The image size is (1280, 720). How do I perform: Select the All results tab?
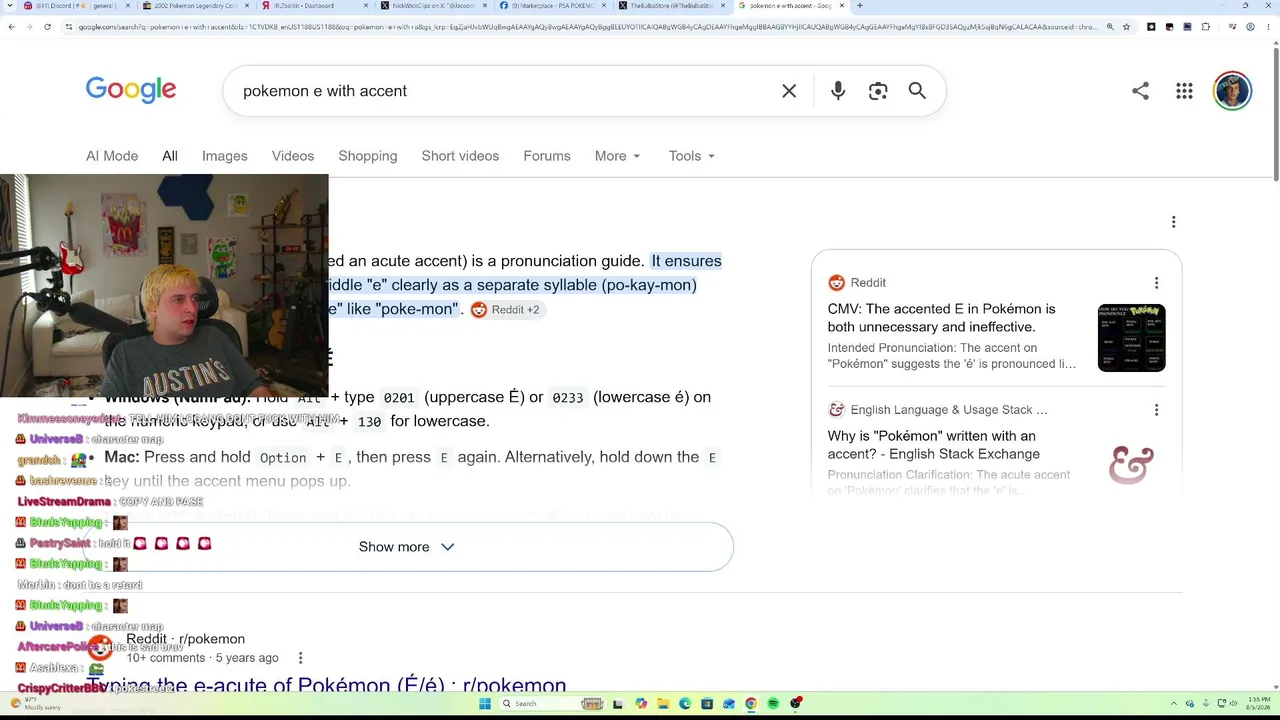pyautogui.click(x=170, y=156)
